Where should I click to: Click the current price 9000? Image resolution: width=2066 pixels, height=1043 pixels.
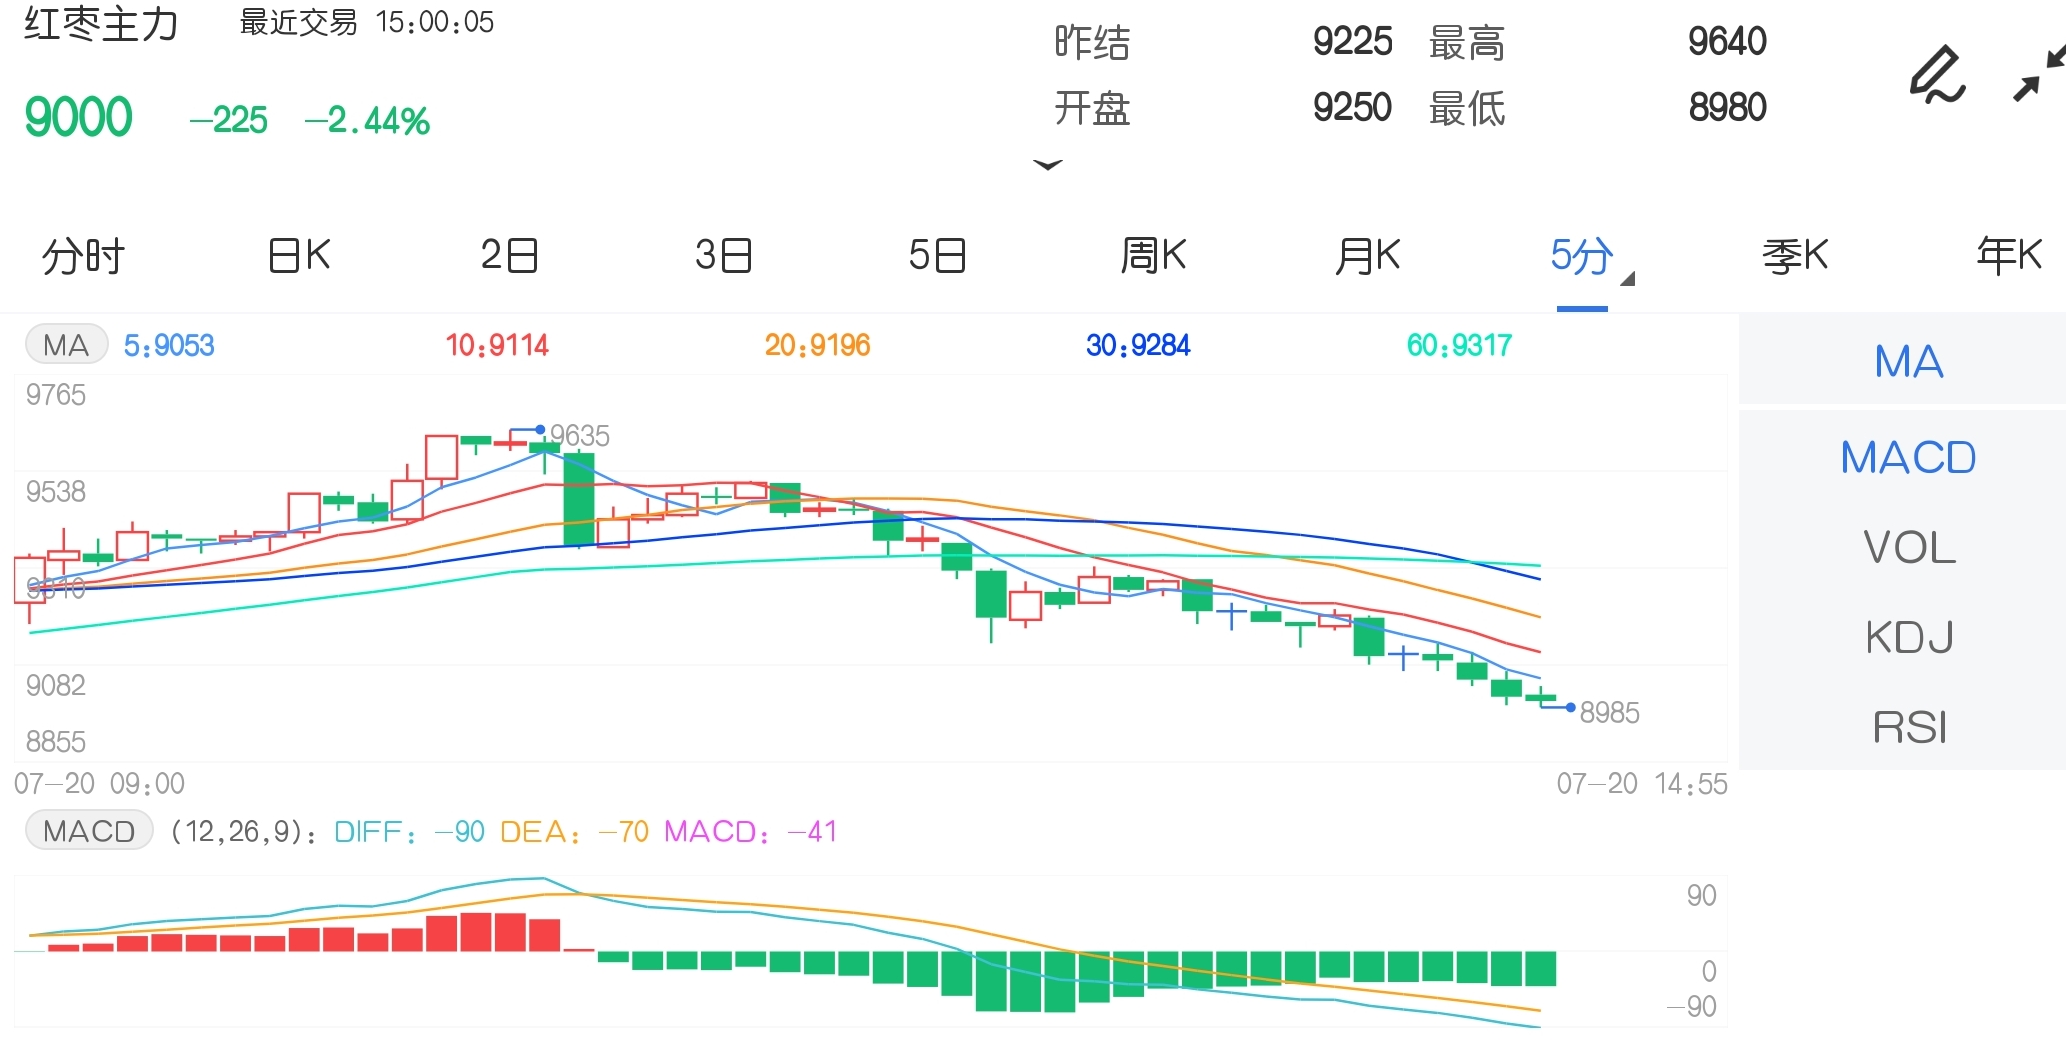(78, 117)
